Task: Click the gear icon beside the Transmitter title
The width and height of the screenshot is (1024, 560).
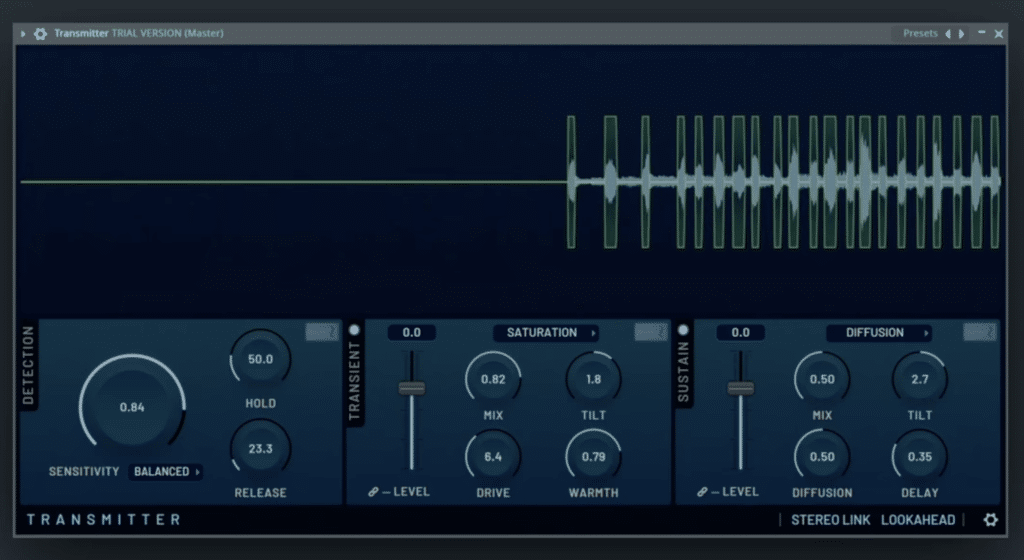Action: [40, 33]
